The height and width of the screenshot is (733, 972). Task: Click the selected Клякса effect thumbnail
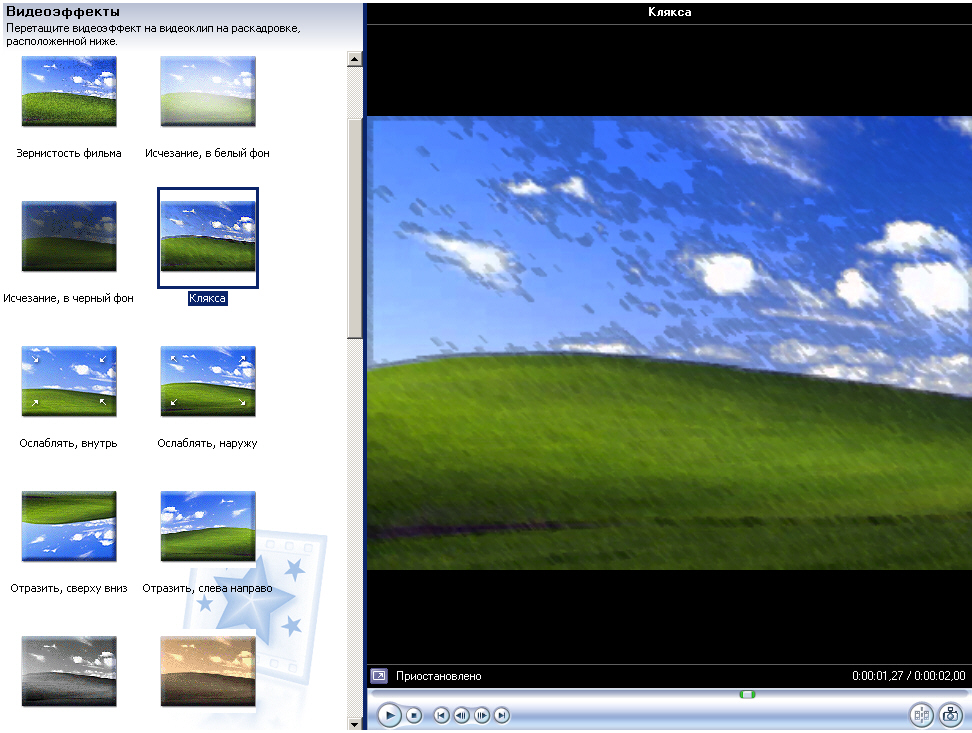208,236
